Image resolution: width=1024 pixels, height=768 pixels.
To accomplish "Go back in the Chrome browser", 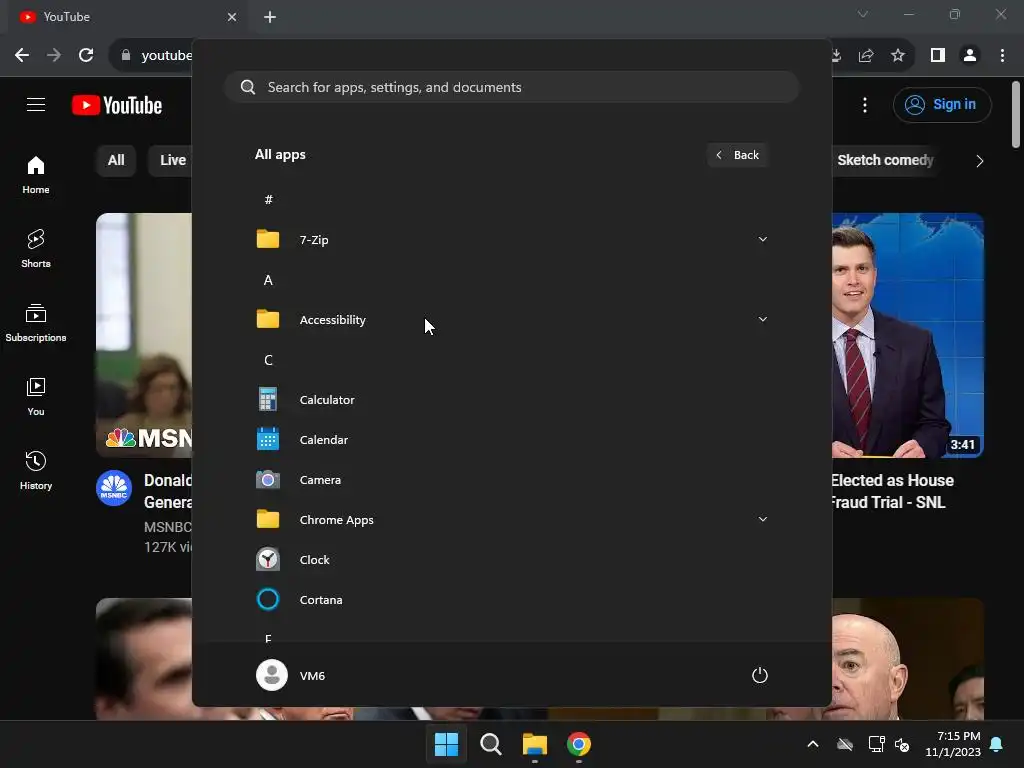I will pyautogui.click(x=22, y=56).
